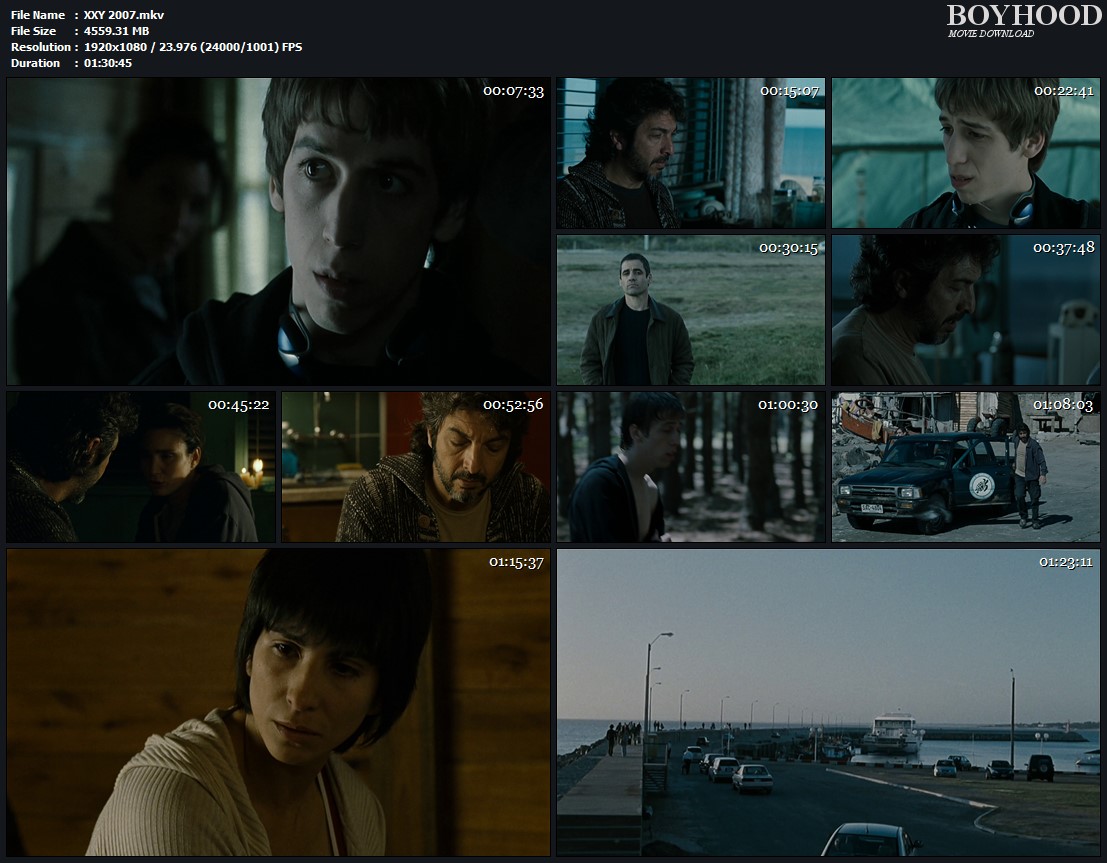1107x863 pixels.
Task: Open the candlelit thumbnail at 00:45:22
Action: click(x=141, y=467)
